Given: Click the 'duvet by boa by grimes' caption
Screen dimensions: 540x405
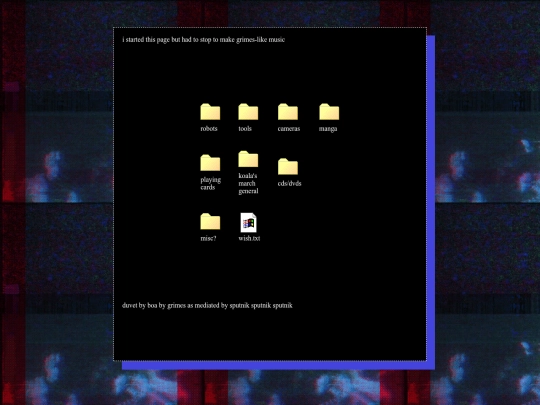Looking at the screenshot, I should 207,305.
